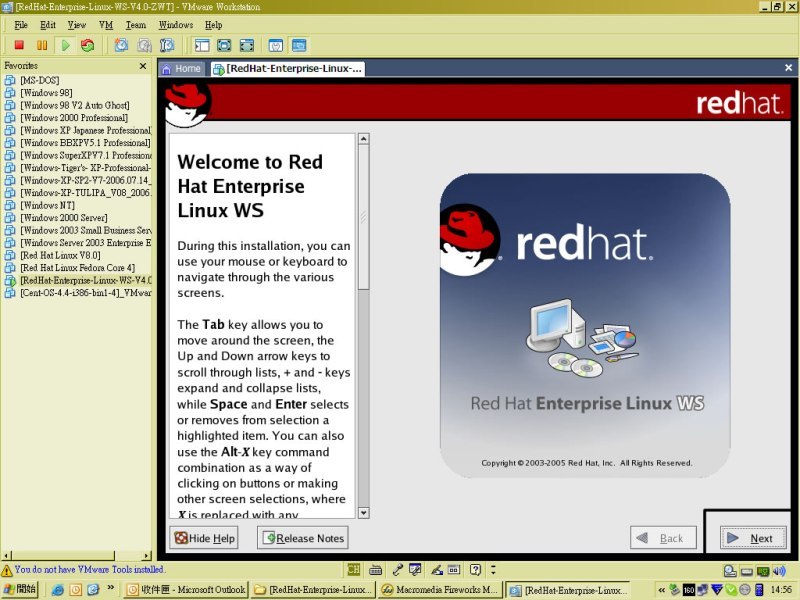
Task: Select the RedHat-Enterprise-Linux VM tab
Action: click(287, 69)
